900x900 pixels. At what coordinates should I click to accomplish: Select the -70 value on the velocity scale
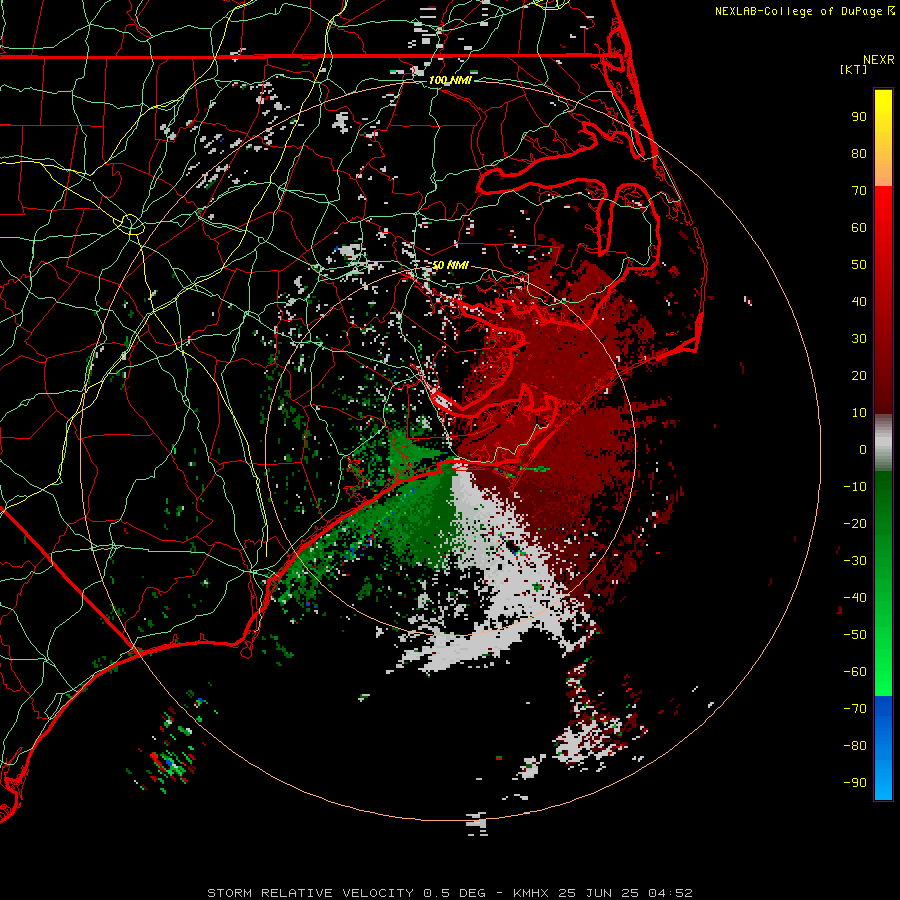point(855,709)
